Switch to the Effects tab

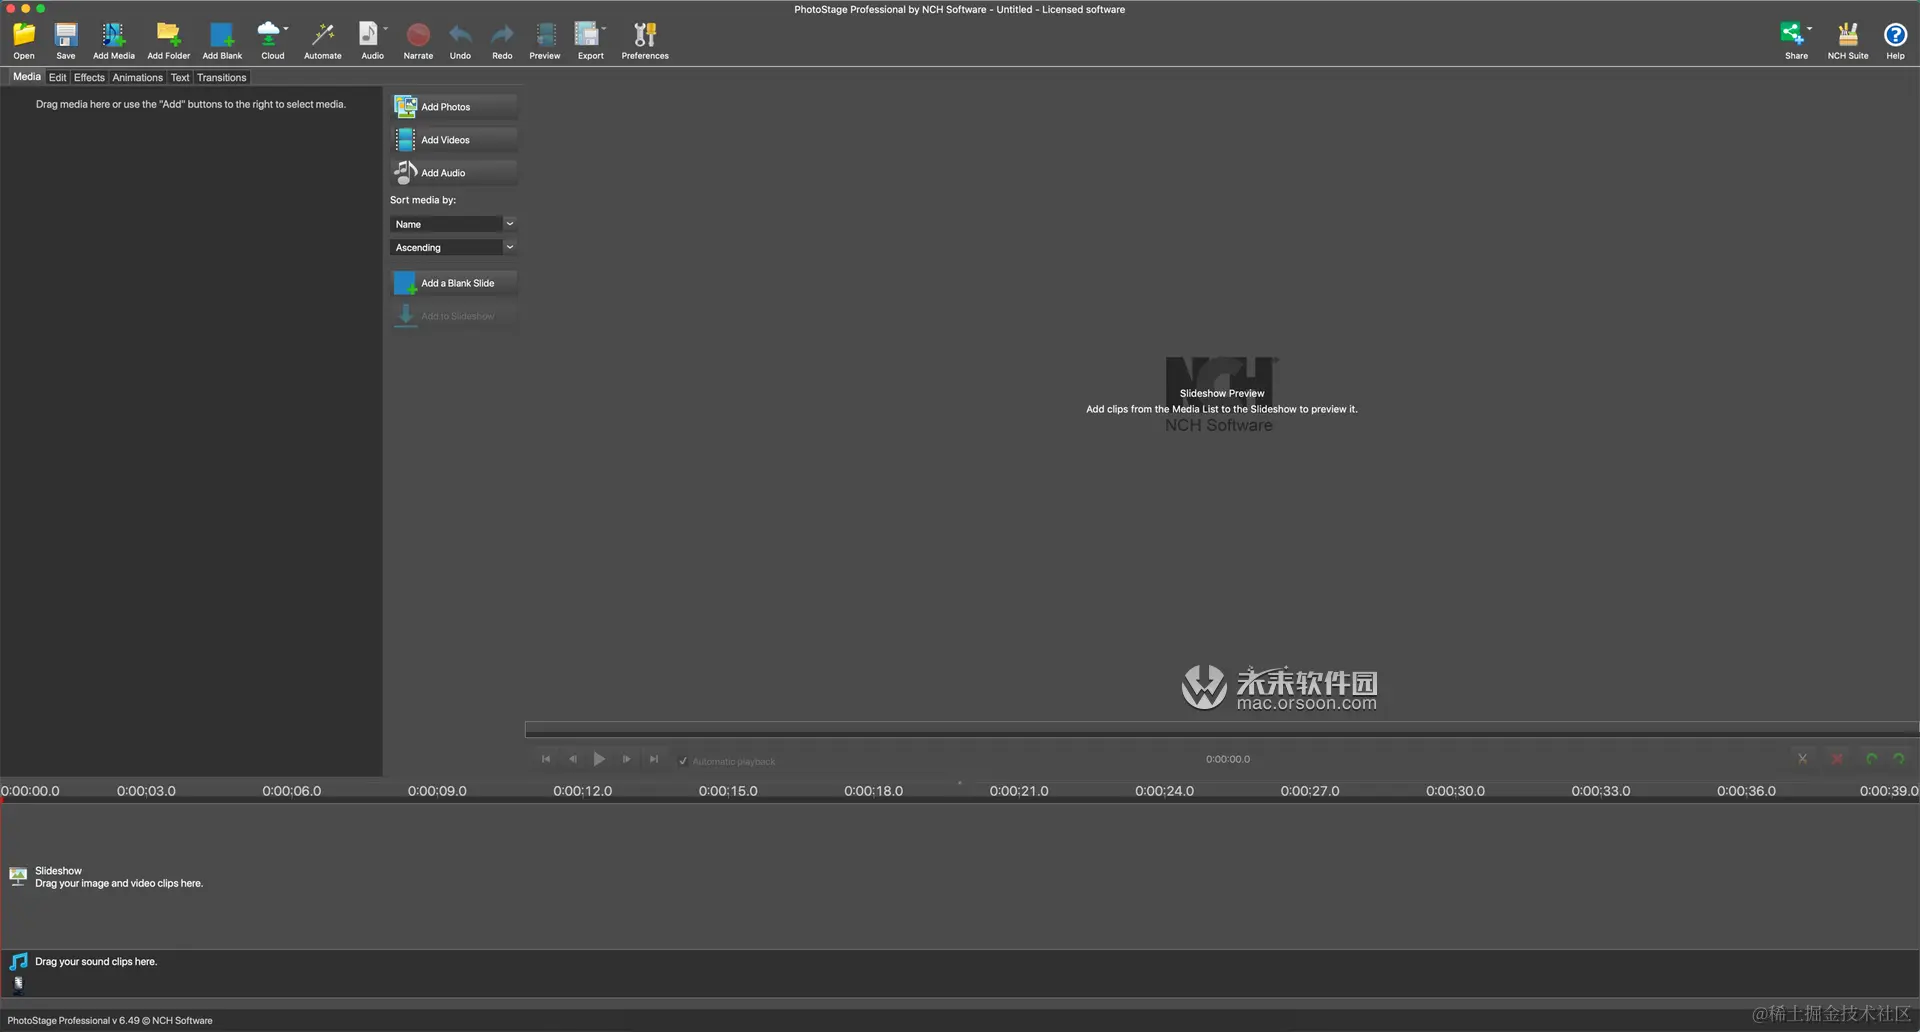(89, 77)
